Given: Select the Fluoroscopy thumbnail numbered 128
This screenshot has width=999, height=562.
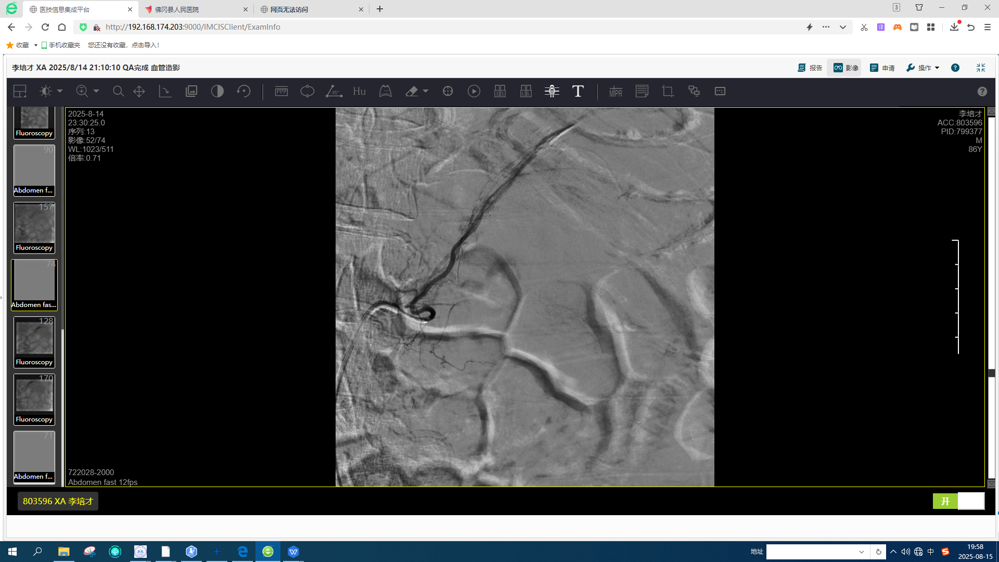Looking at the screenshot, I should (34, 343).
